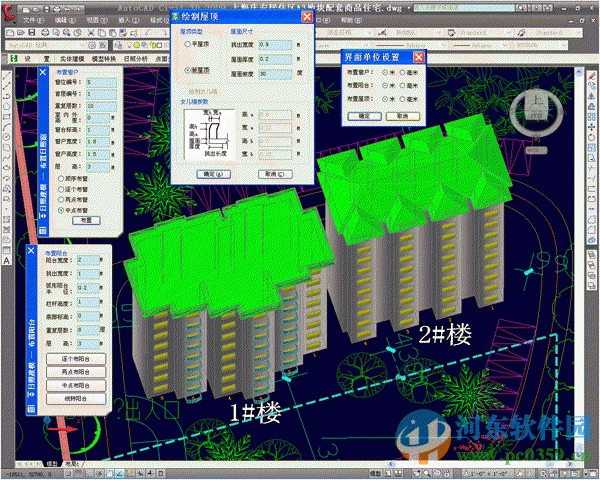
Task: Select the Spline tool in the draw toolbar
Action: pyautogui.click(x=7, y=157)
